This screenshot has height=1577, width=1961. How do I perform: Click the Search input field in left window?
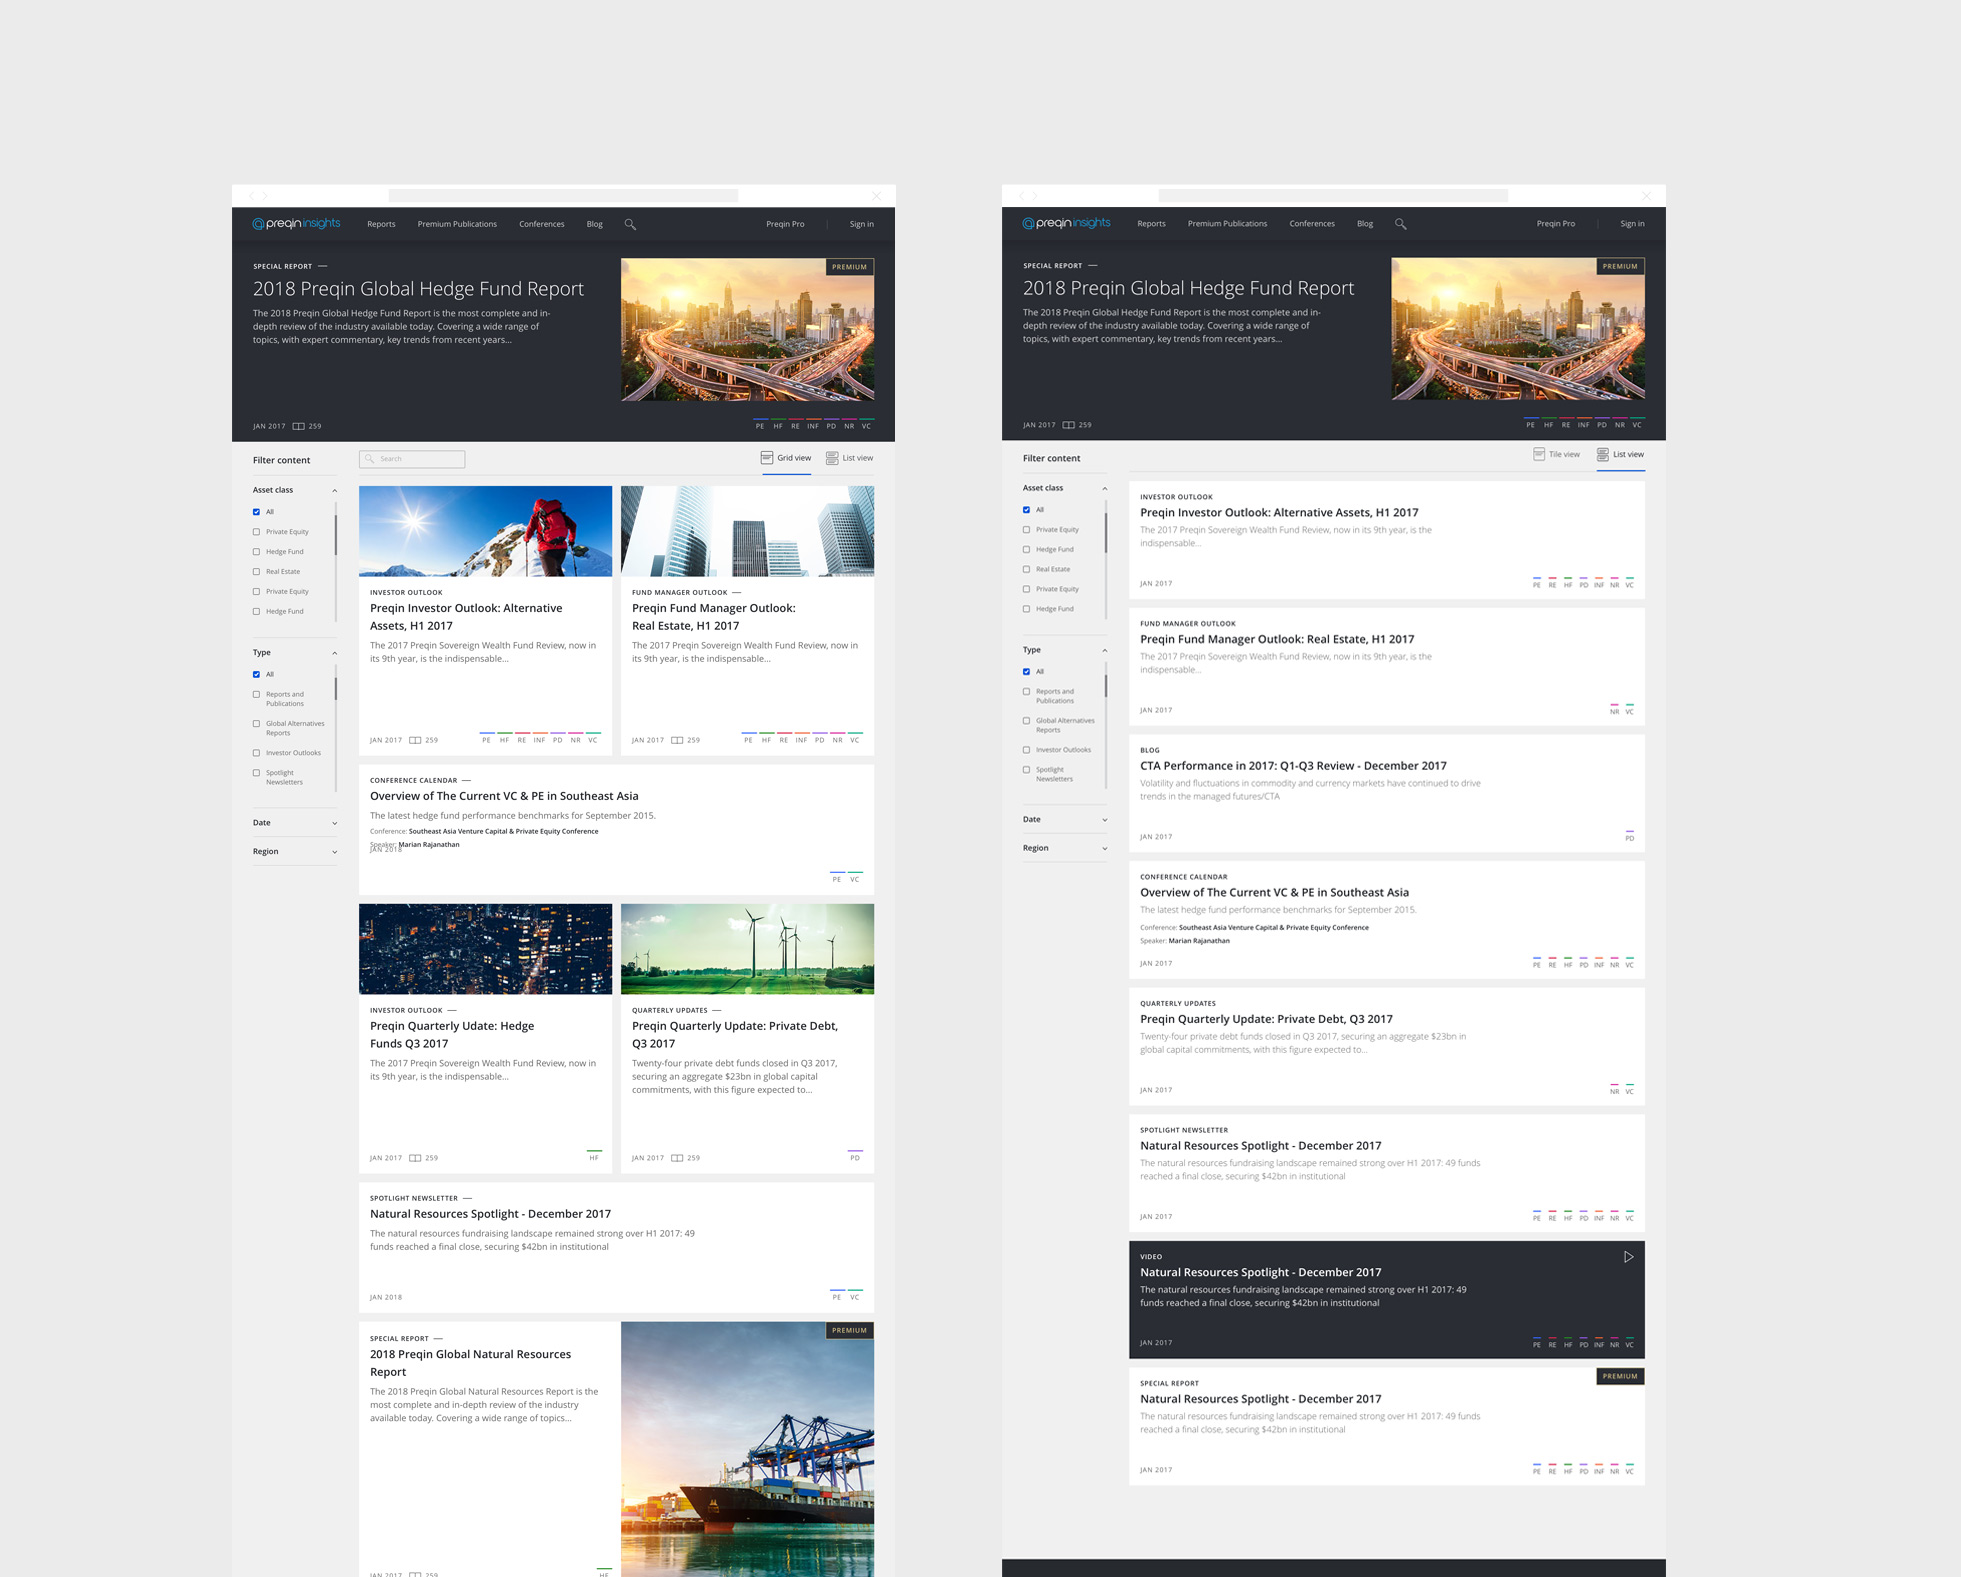pos(412,459)
